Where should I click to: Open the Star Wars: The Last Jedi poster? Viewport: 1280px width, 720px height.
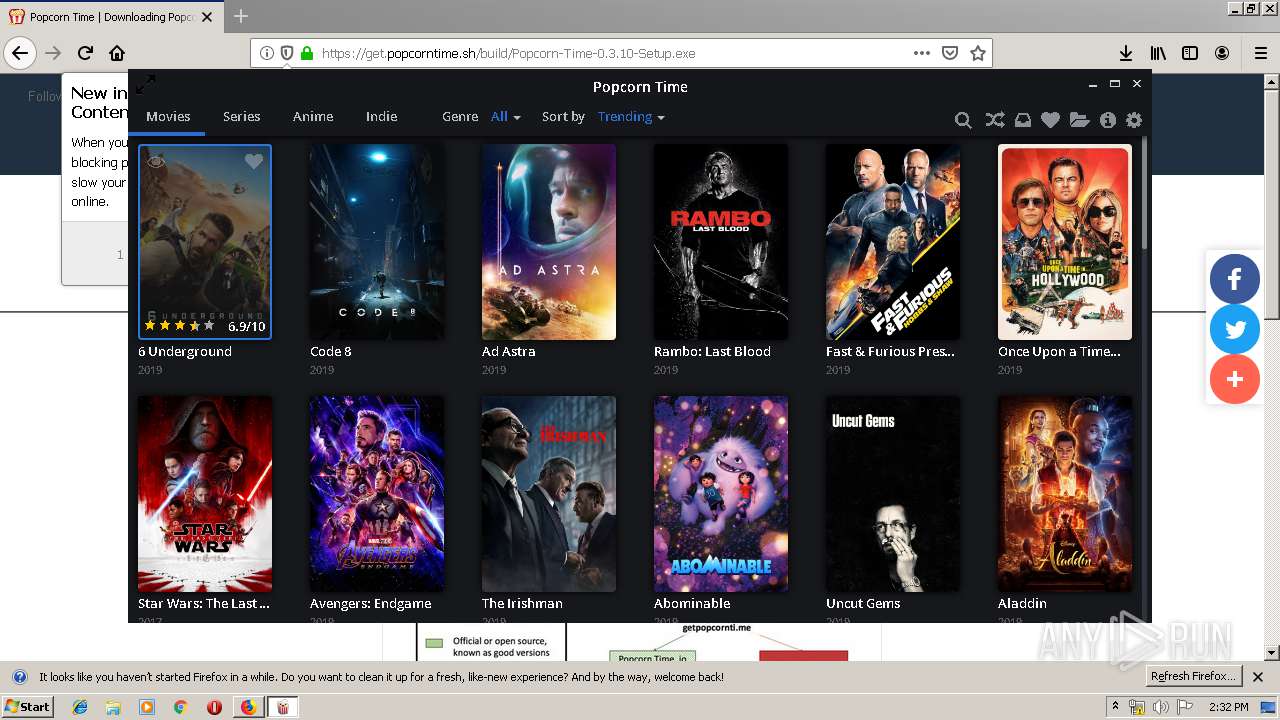[x=205, y=494]
